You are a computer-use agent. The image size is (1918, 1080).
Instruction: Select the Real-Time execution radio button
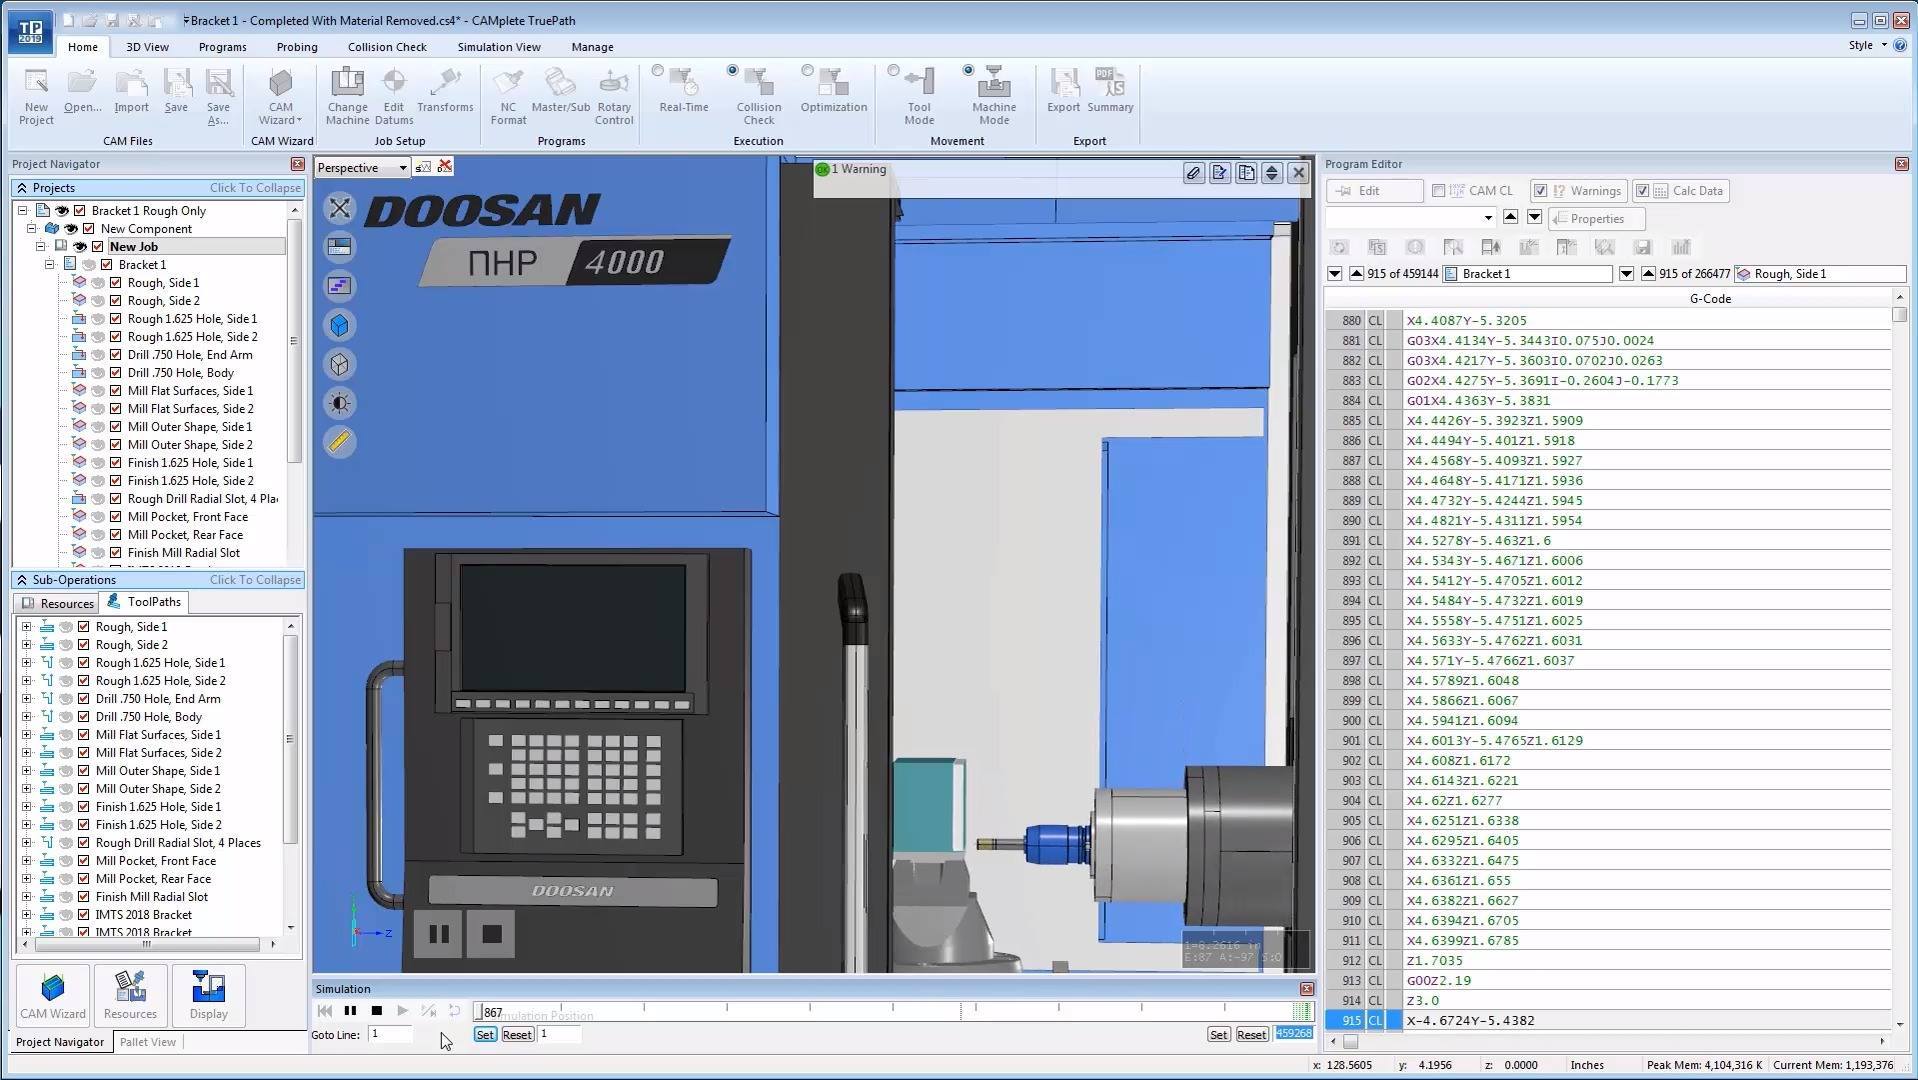click(x=657, y=71)
